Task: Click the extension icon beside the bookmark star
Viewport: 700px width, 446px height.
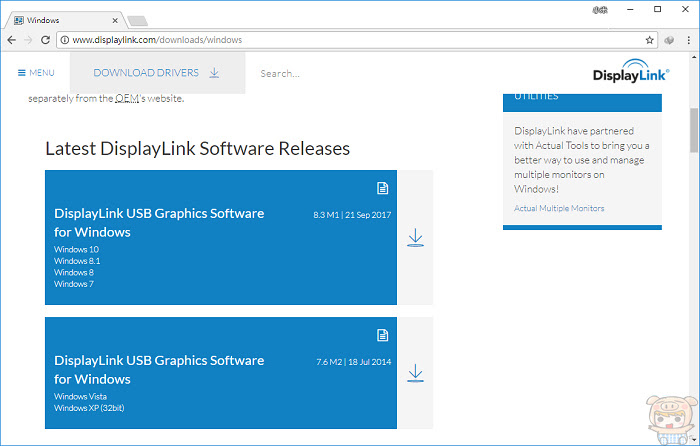Action: (669, 40)
